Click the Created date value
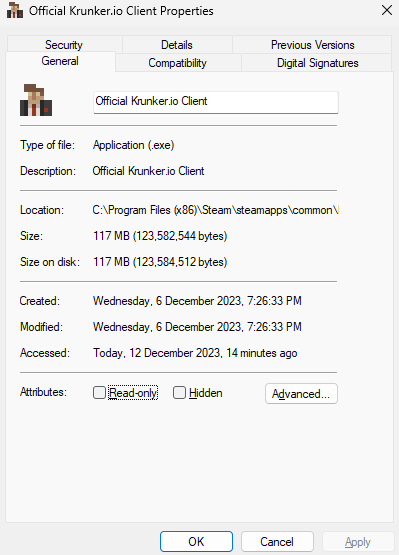This screenshot has height=555, width=399. (197, 301)
